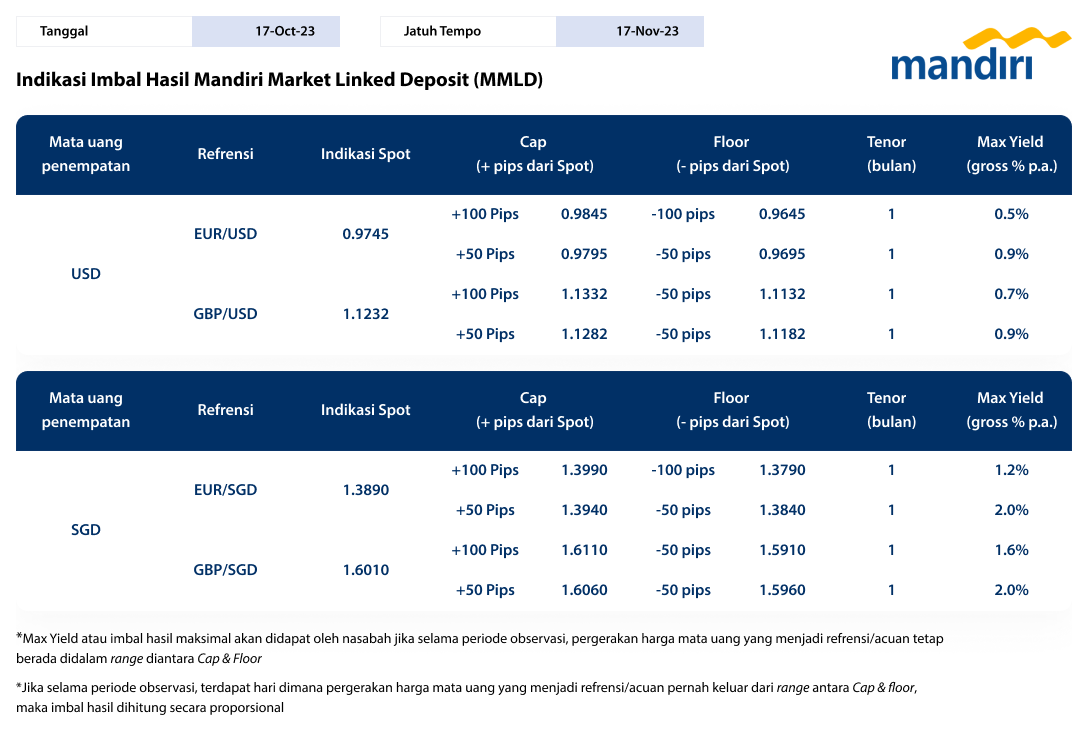The height and width of the screenshot is (734, 1088).
Task: Click spot indication 1.1232
Action: click(366, 314)
